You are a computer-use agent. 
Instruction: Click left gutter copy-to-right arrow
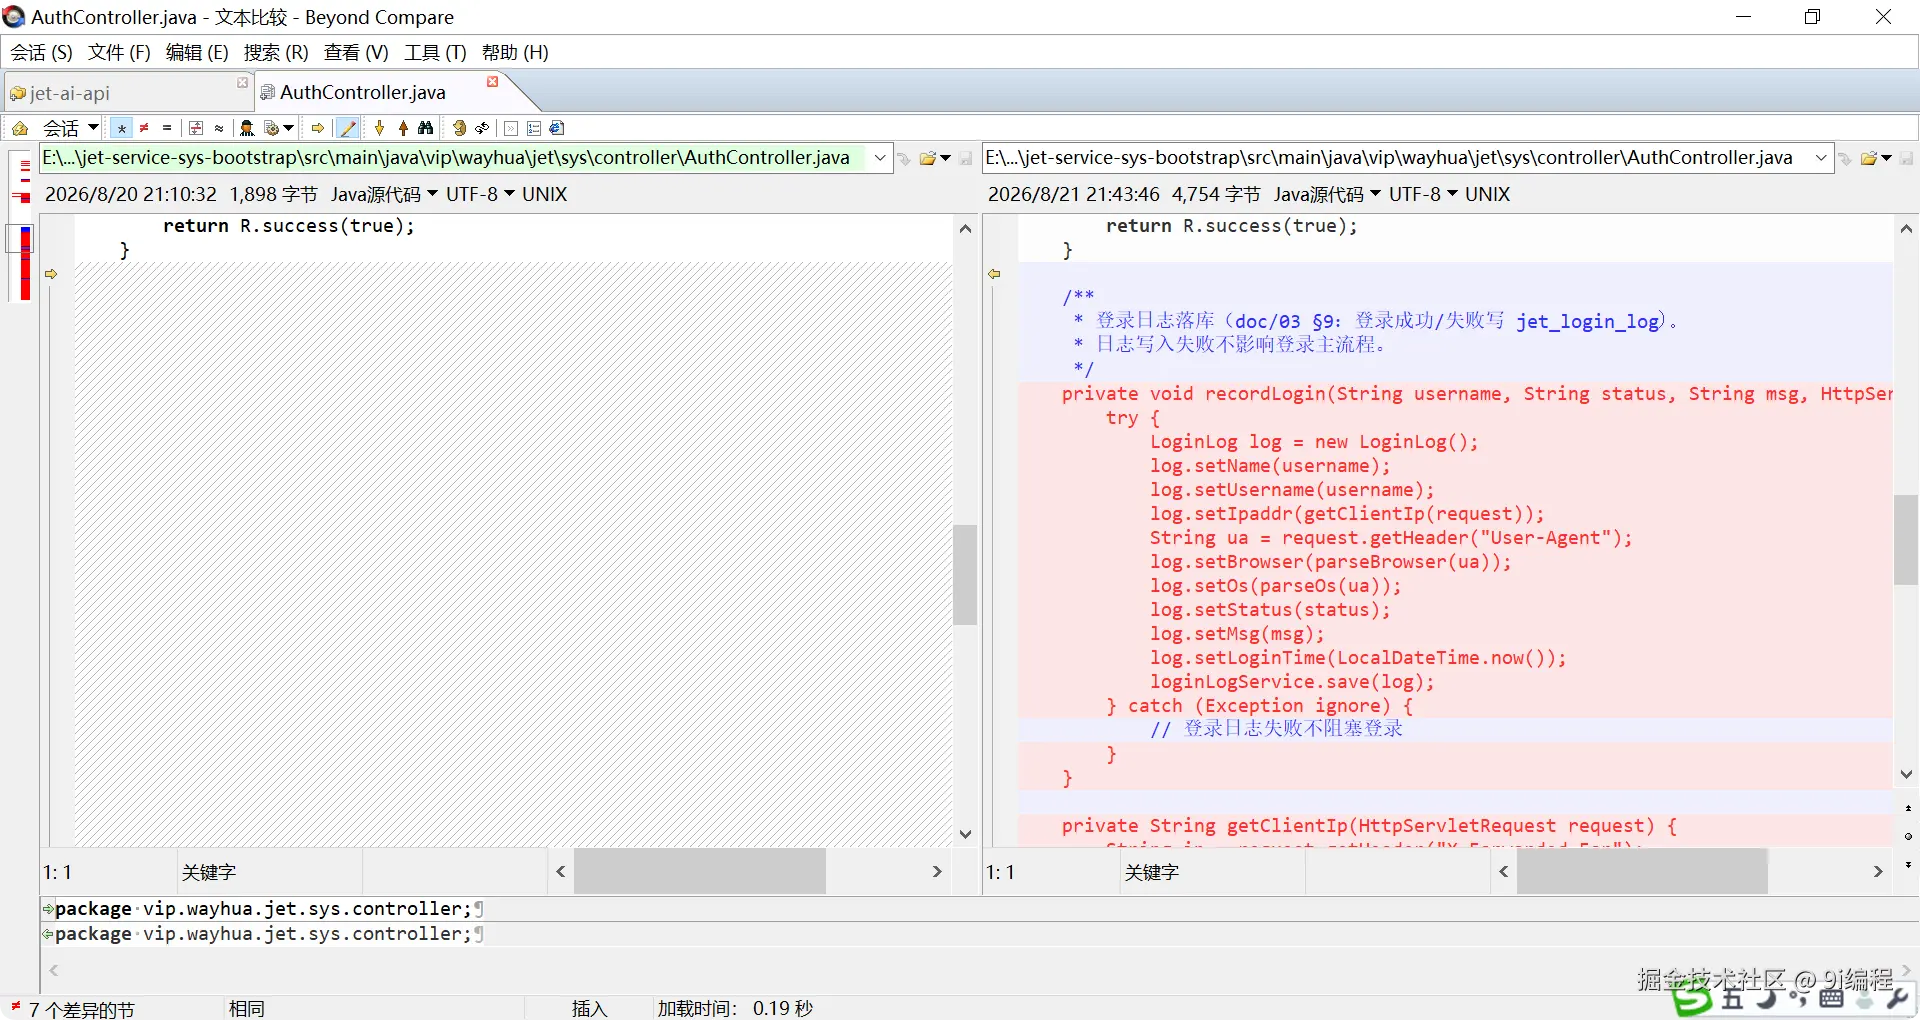pyautogui.click(x=51, y=274)
